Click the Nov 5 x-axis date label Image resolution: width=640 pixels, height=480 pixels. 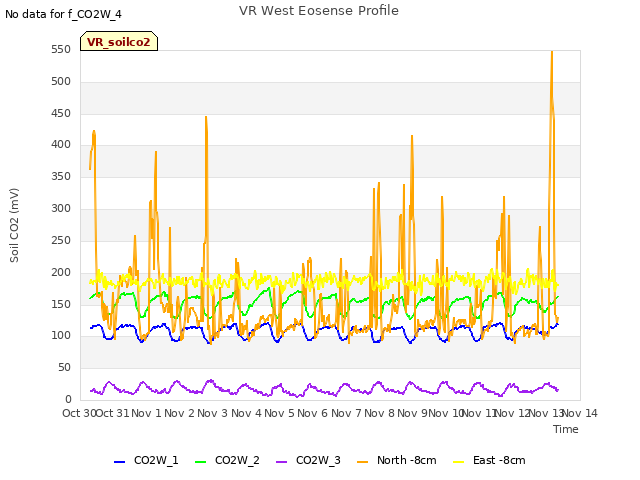tap(279, 413)
